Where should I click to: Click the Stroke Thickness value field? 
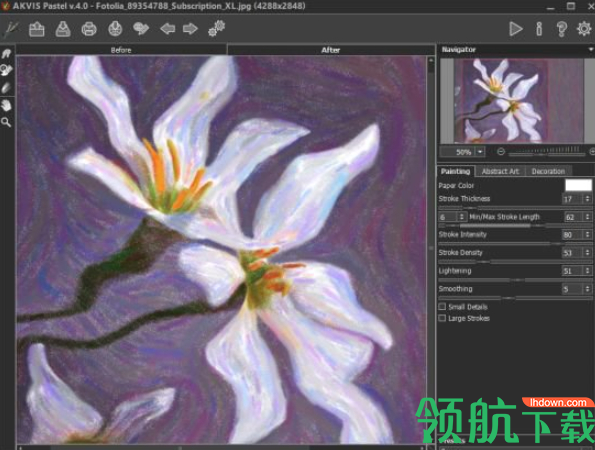(x=572, y=199)
